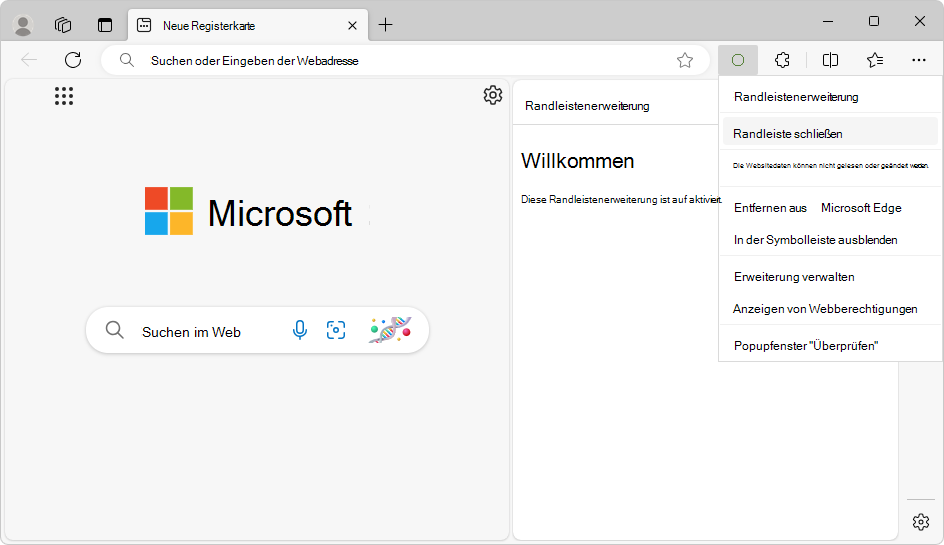The image size is (944, 545).
Task: Open the Workspaces icon in title bar
Action: [x=63, y=25]
